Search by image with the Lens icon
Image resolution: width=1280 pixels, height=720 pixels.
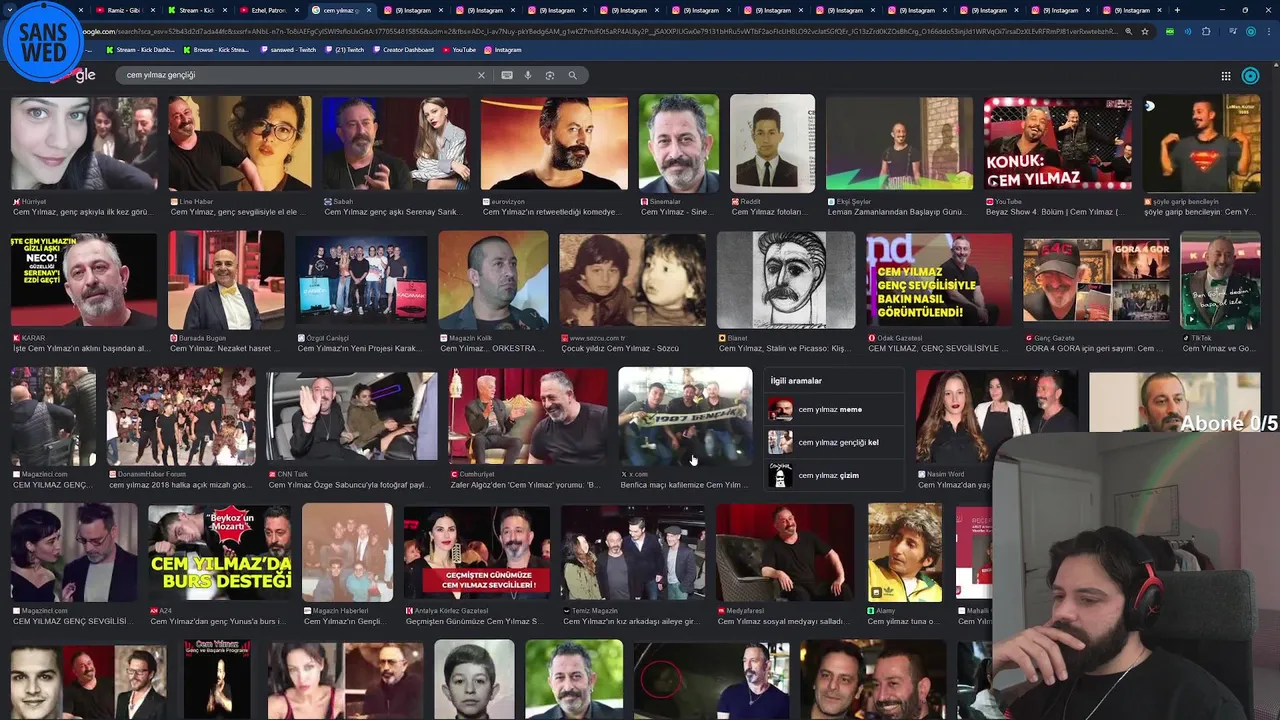click(550, 75)
